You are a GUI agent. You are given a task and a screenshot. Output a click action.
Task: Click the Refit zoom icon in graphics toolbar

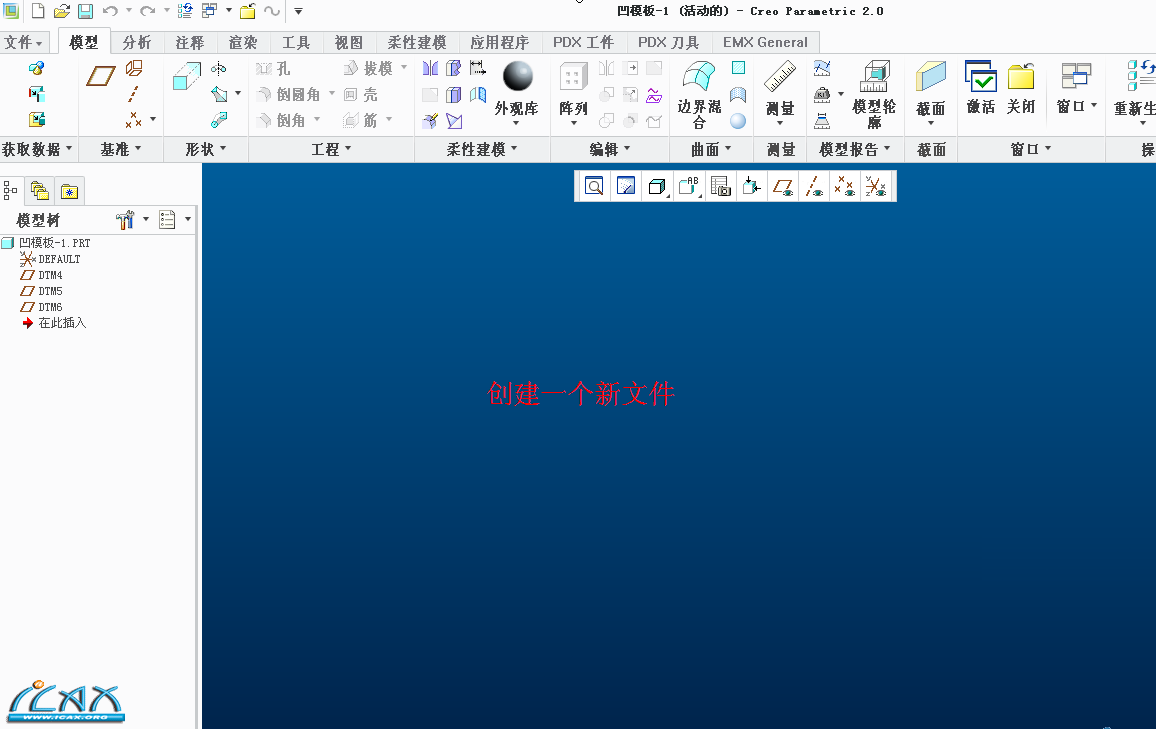tap(594, 186)
